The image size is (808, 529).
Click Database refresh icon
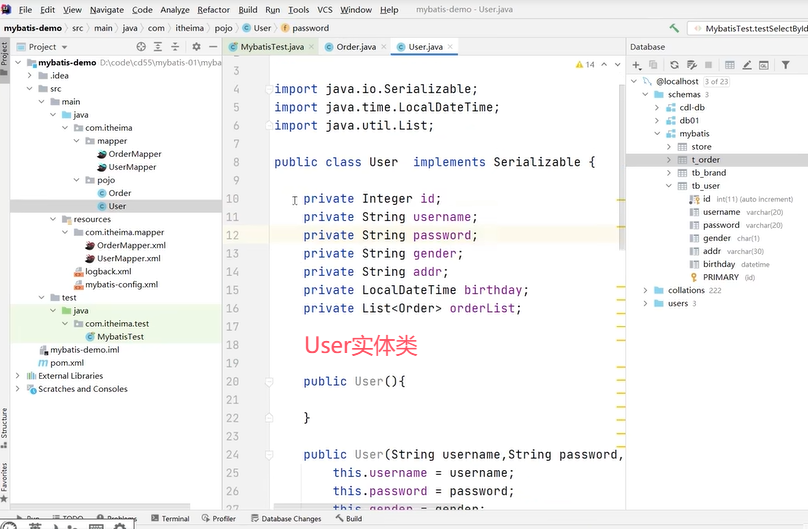point(674,65)
